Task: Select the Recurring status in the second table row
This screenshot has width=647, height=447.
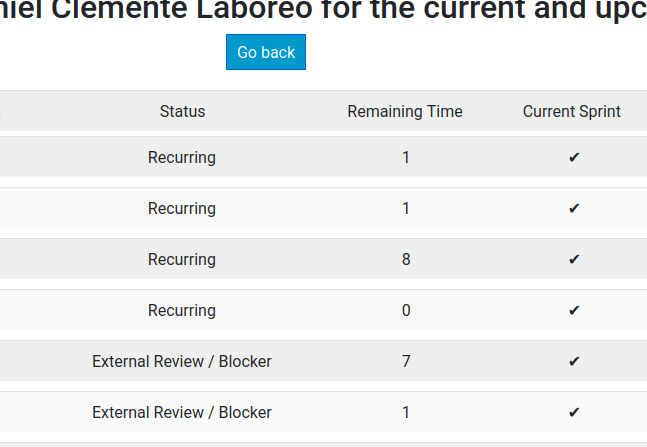Action: point(182,209)
